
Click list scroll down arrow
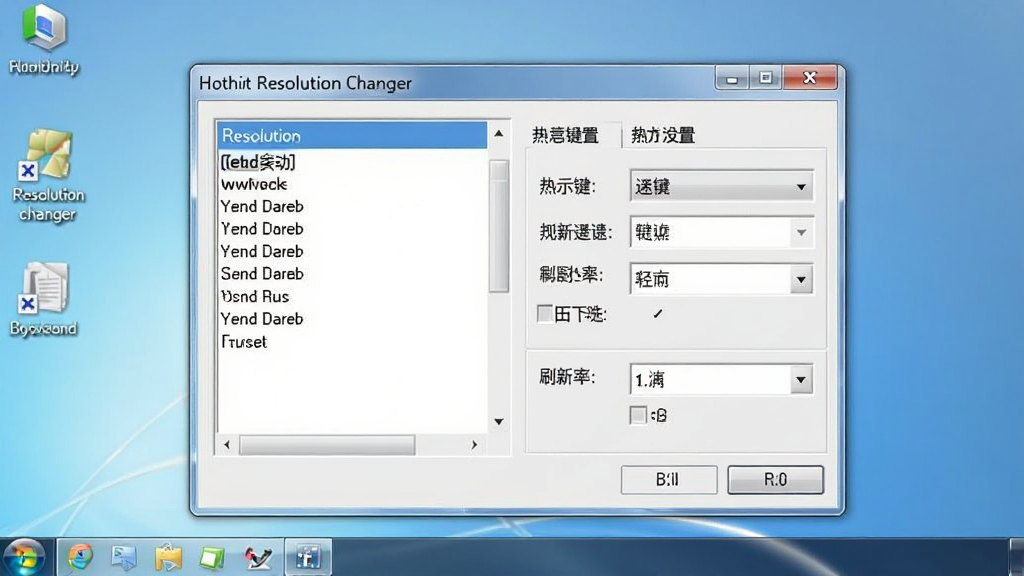pyautogui.click(x=499, y=422)
